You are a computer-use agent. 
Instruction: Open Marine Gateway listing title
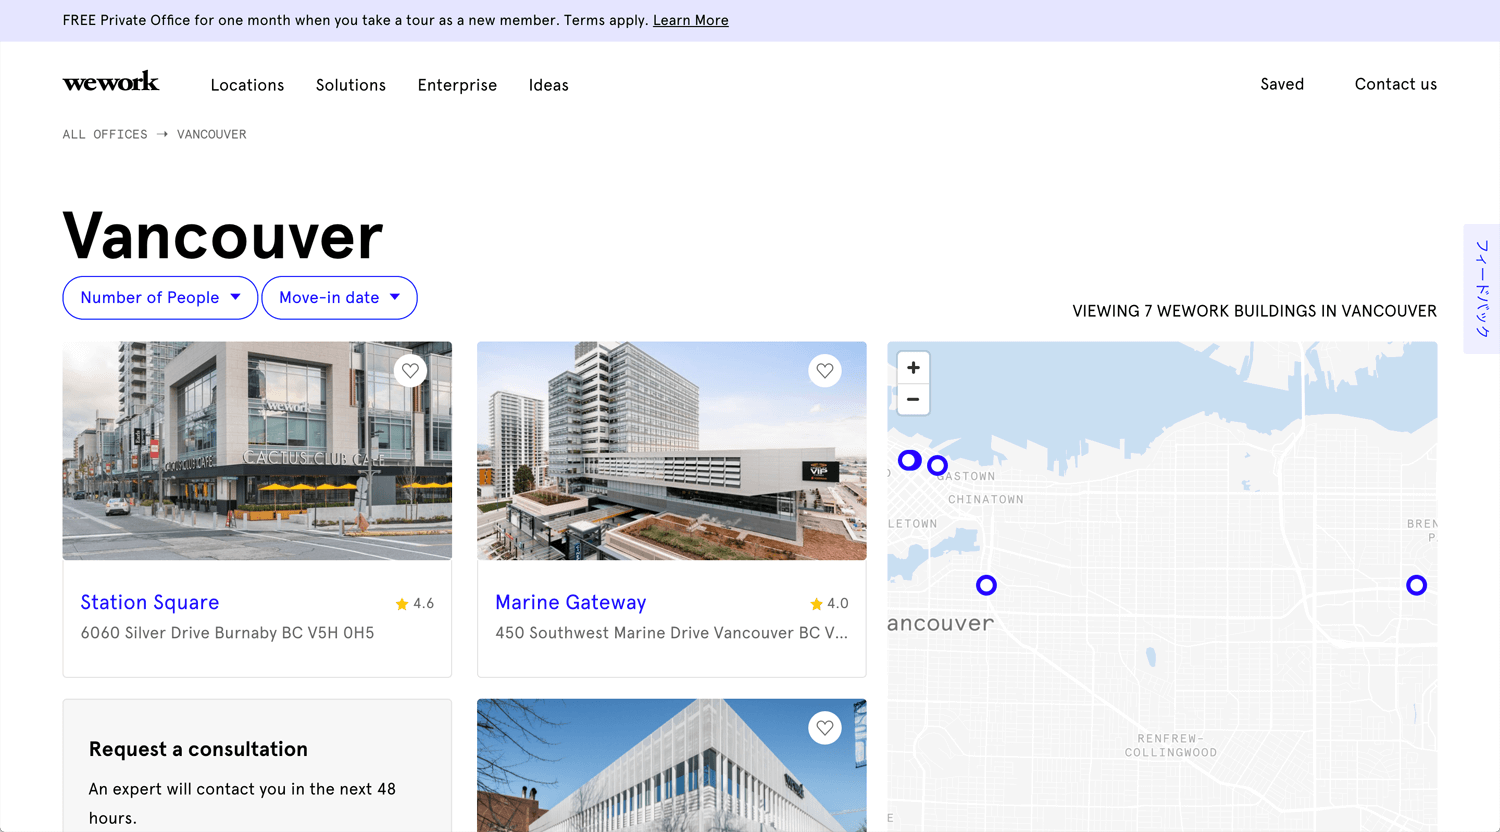coord(571,602)
